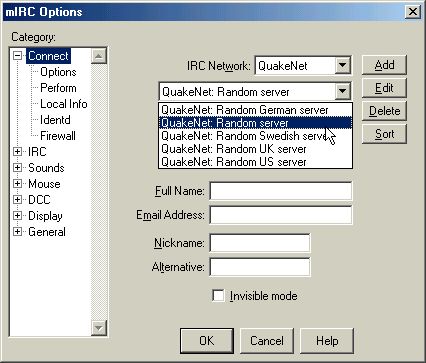This screenshot has width=426, height=363.
Task: Expand the DCC category
Action: [x=17, y=200]
